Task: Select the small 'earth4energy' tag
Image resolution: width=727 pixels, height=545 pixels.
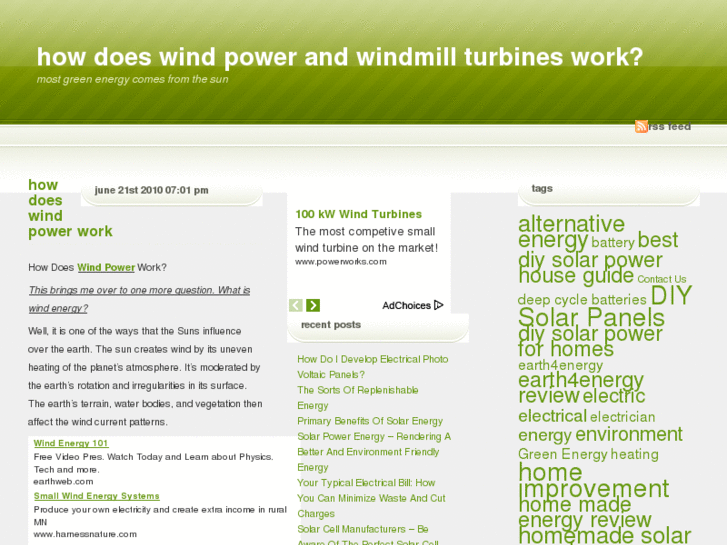Action: (561, 365)
